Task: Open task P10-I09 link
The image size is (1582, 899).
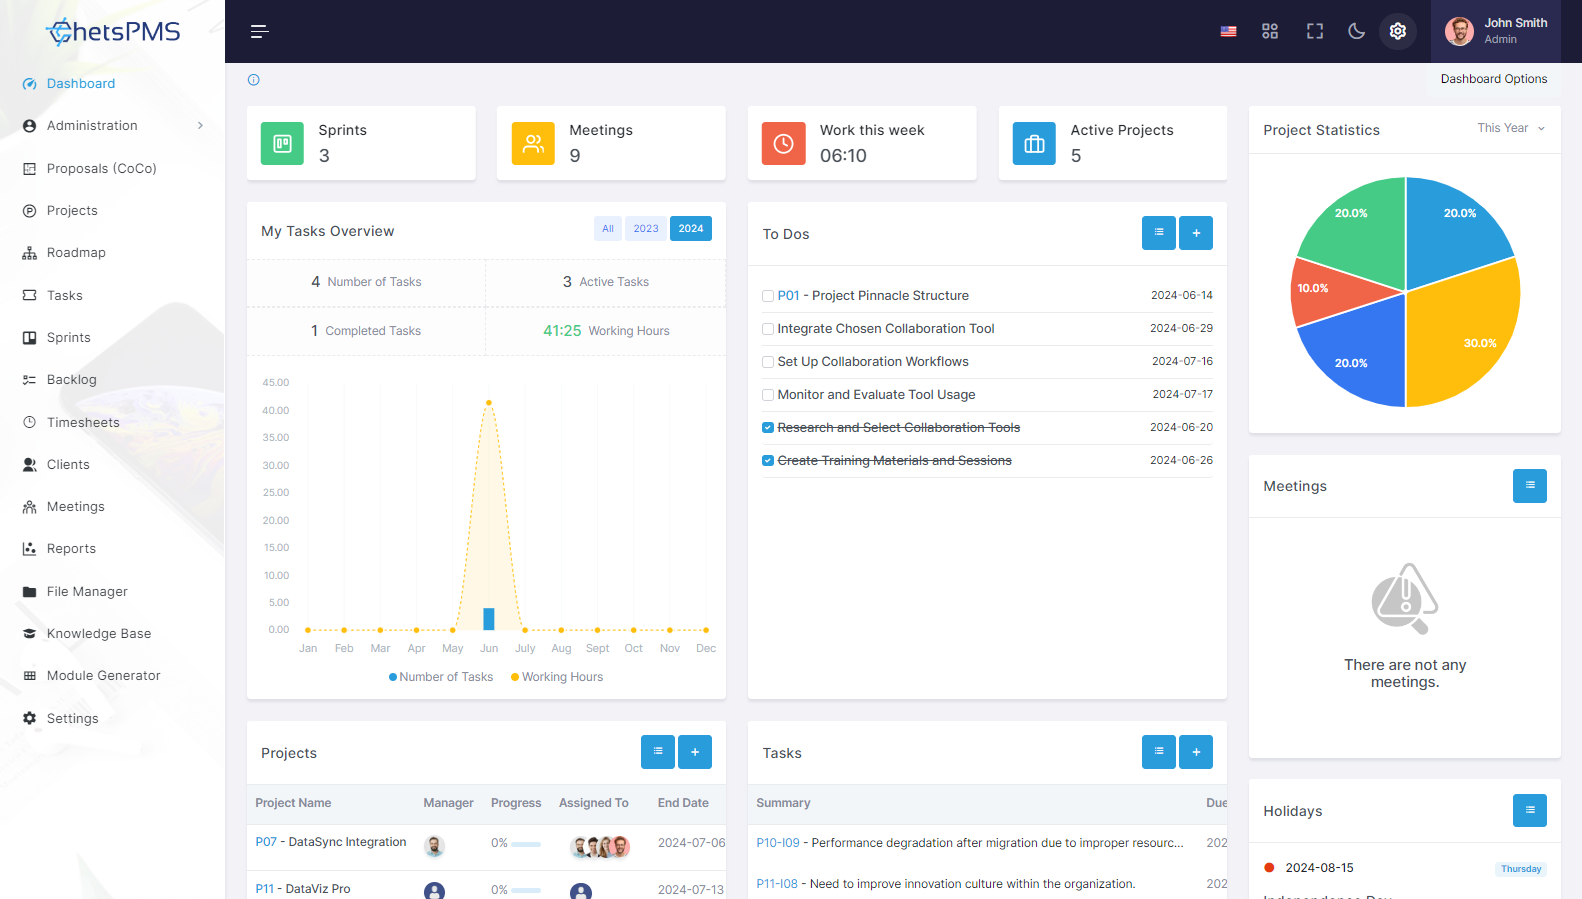Action: click(778, 843)
